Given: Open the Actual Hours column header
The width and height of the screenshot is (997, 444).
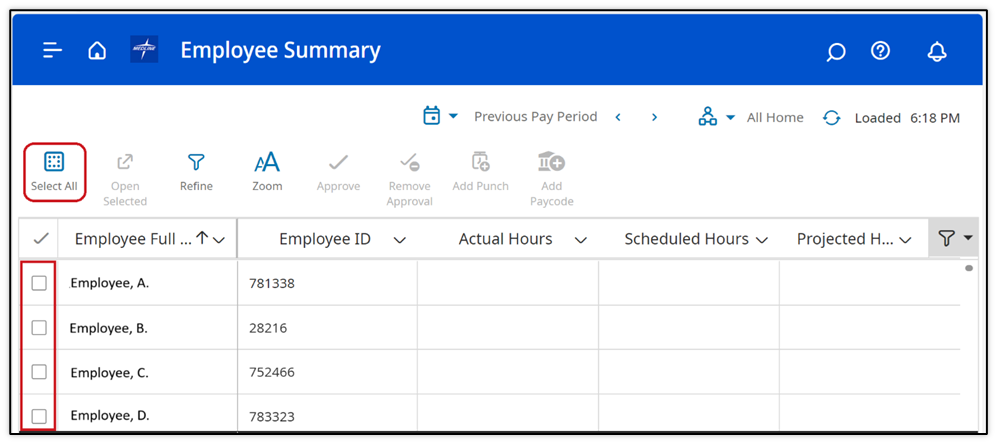Looking at the screenshot, I should coord(505,239).
